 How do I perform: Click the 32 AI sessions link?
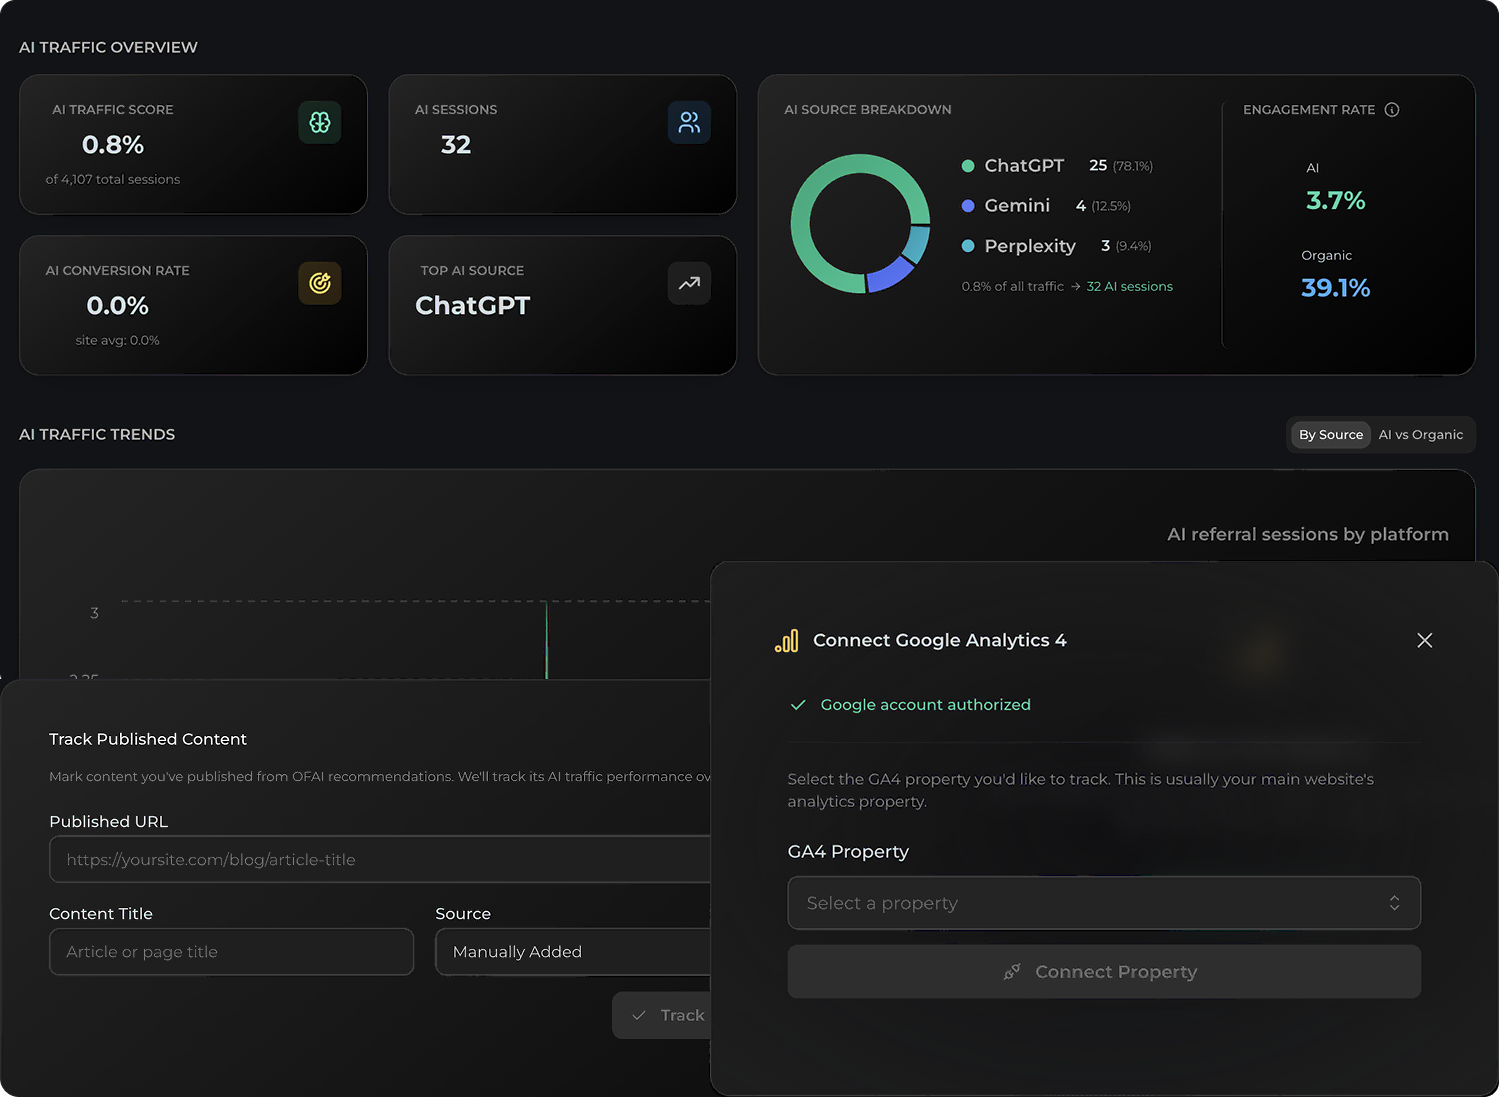pyautogui.click(x=1130, y=287)
